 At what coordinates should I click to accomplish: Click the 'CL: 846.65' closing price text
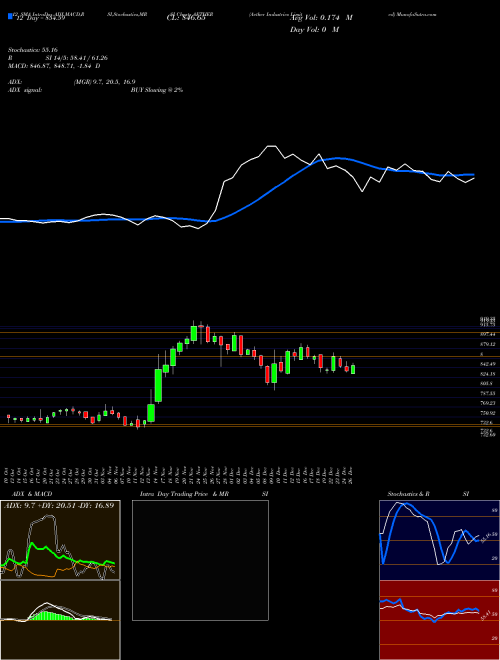click(x=186, y=19)
